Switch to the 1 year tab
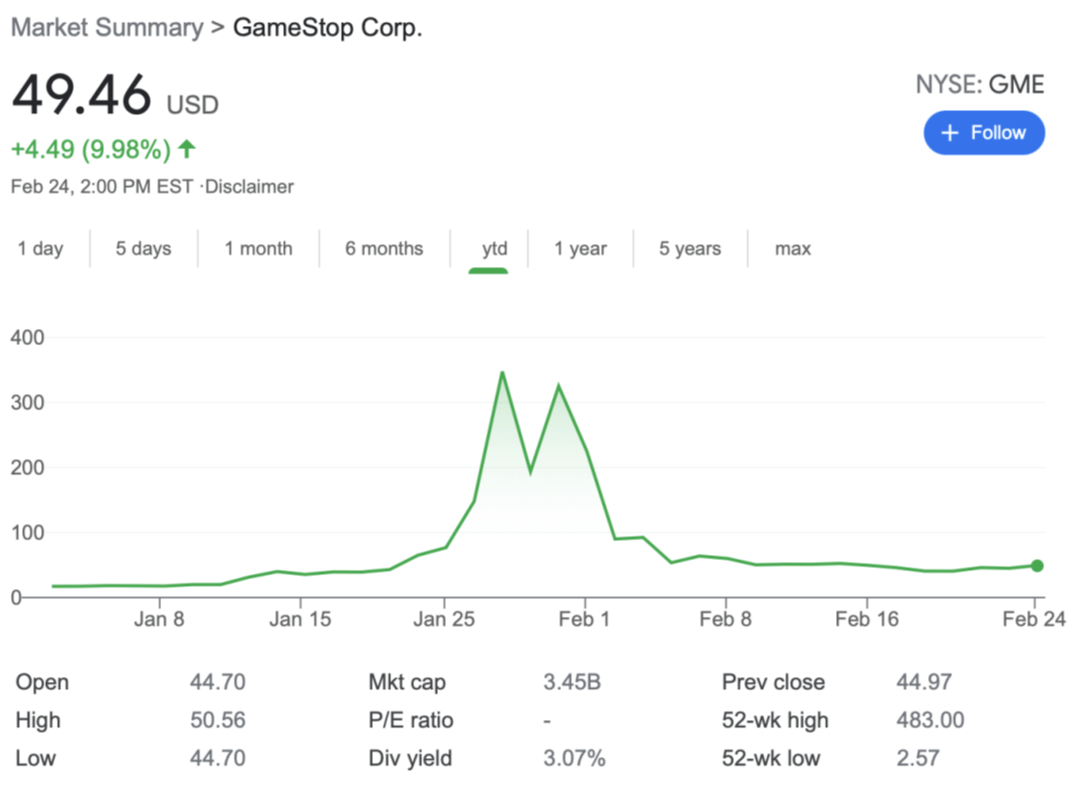 [580, 248]
